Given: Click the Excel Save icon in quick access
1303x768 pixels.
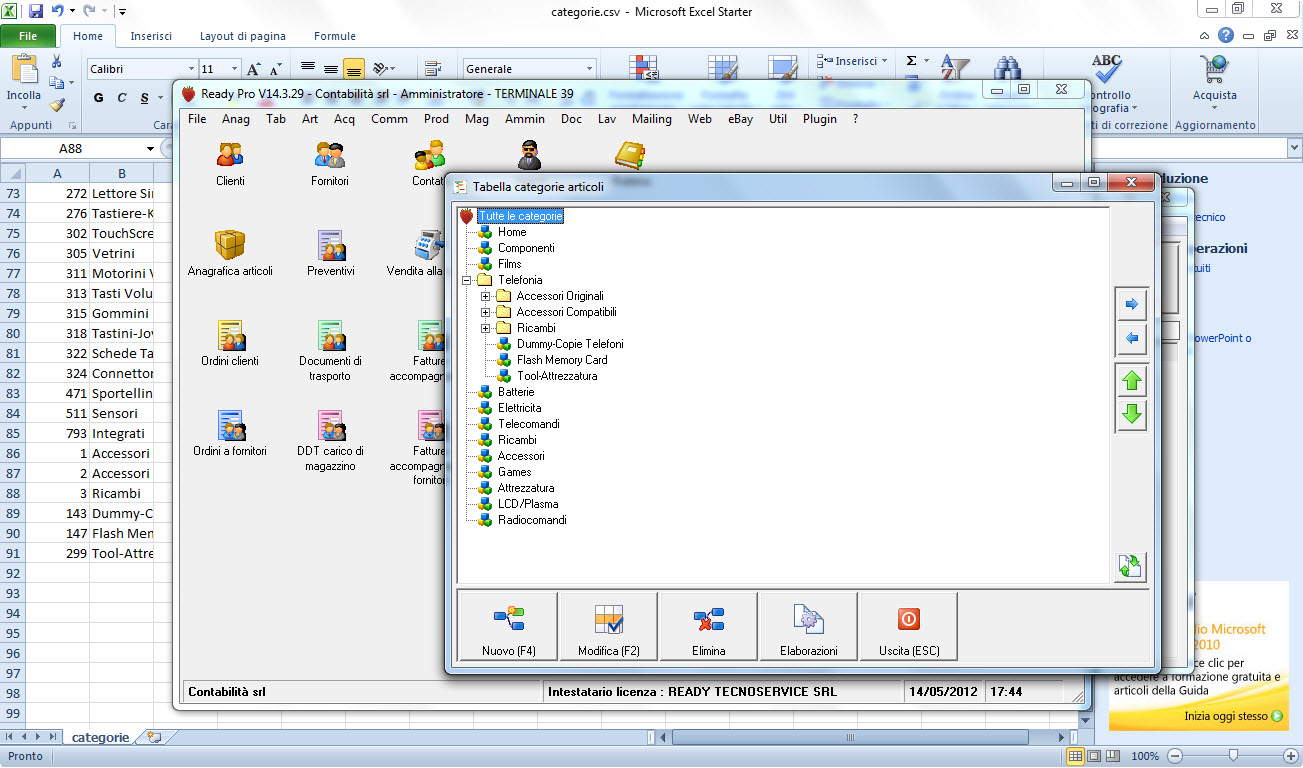Looking at the screenshot, I should pyautogui.click(x=36, y=11).
